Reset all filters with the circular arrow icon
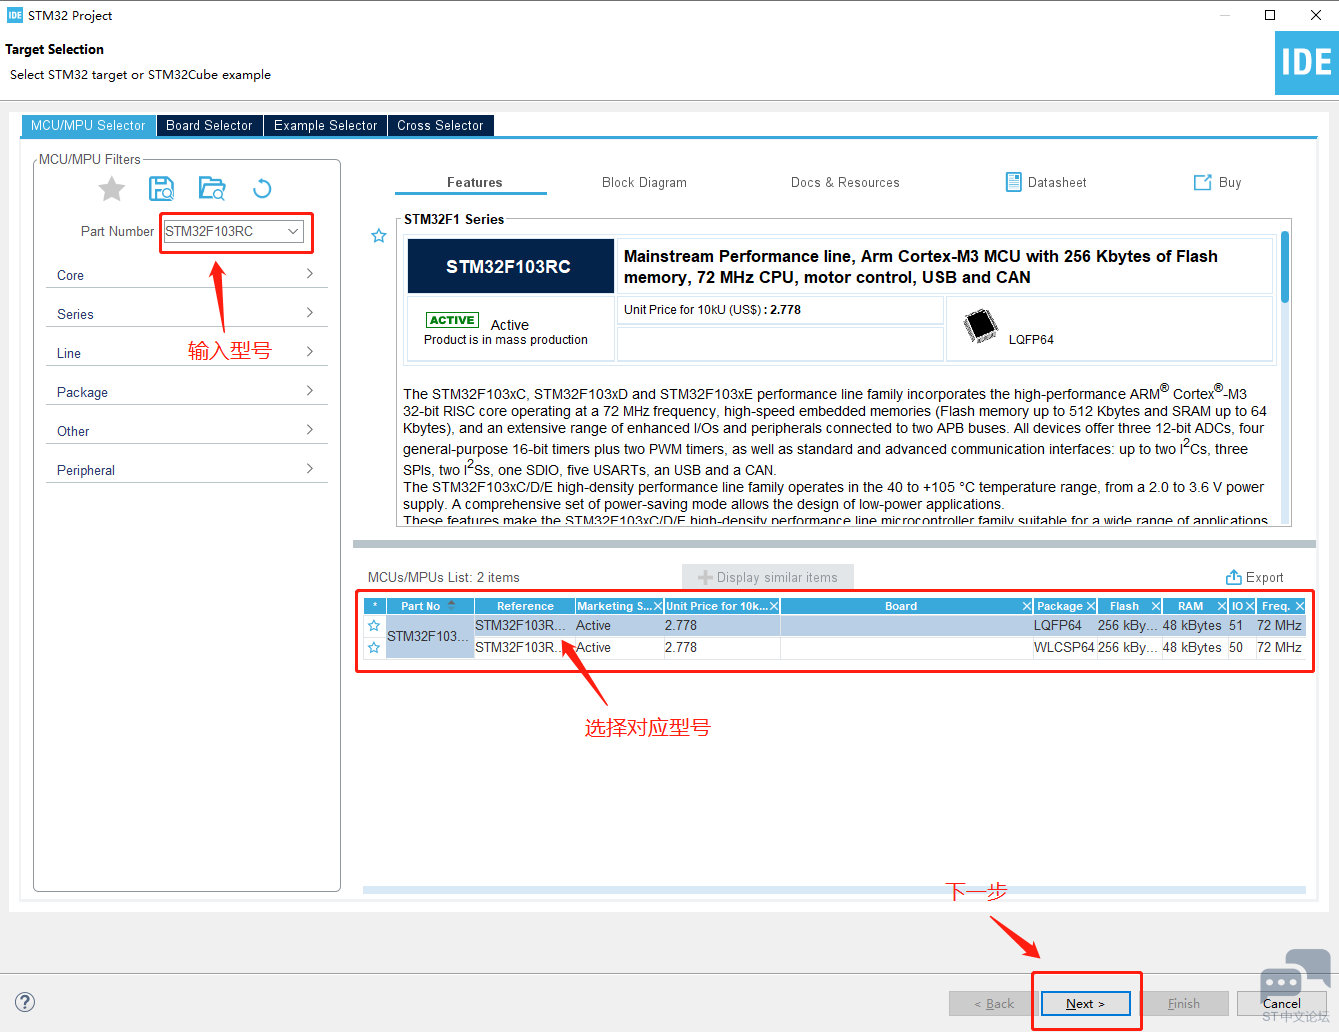 click(262, 188)
